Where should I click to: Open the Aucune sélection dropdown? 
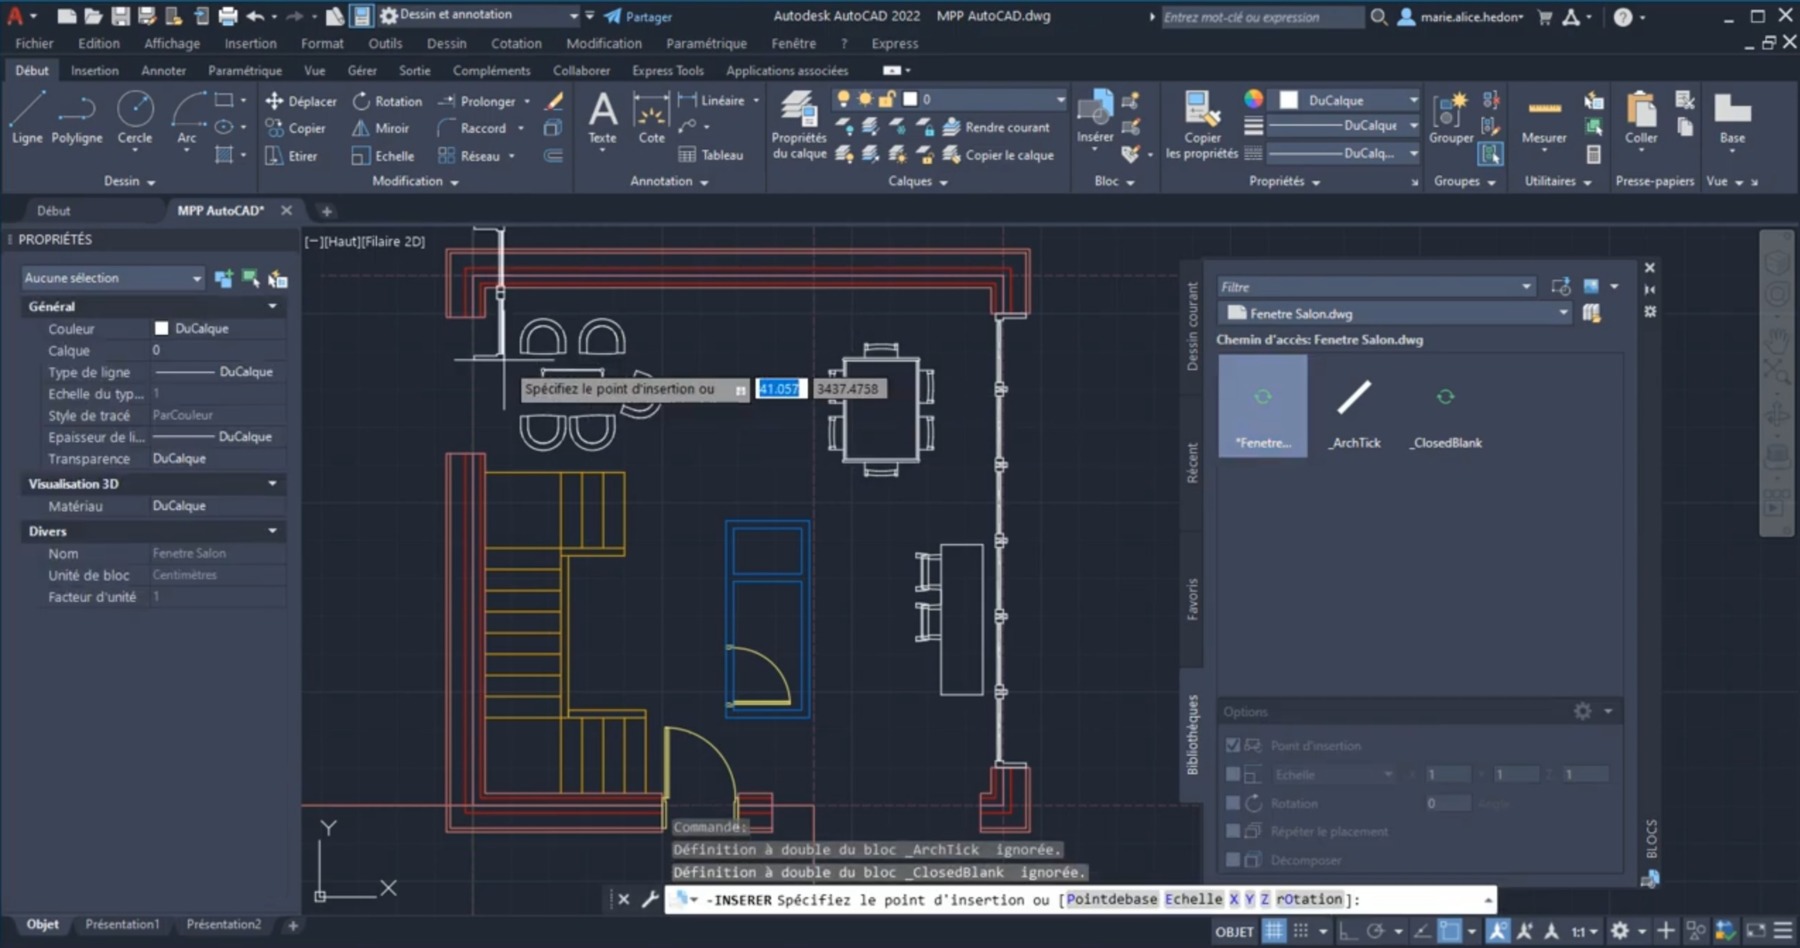pos(113,278)
